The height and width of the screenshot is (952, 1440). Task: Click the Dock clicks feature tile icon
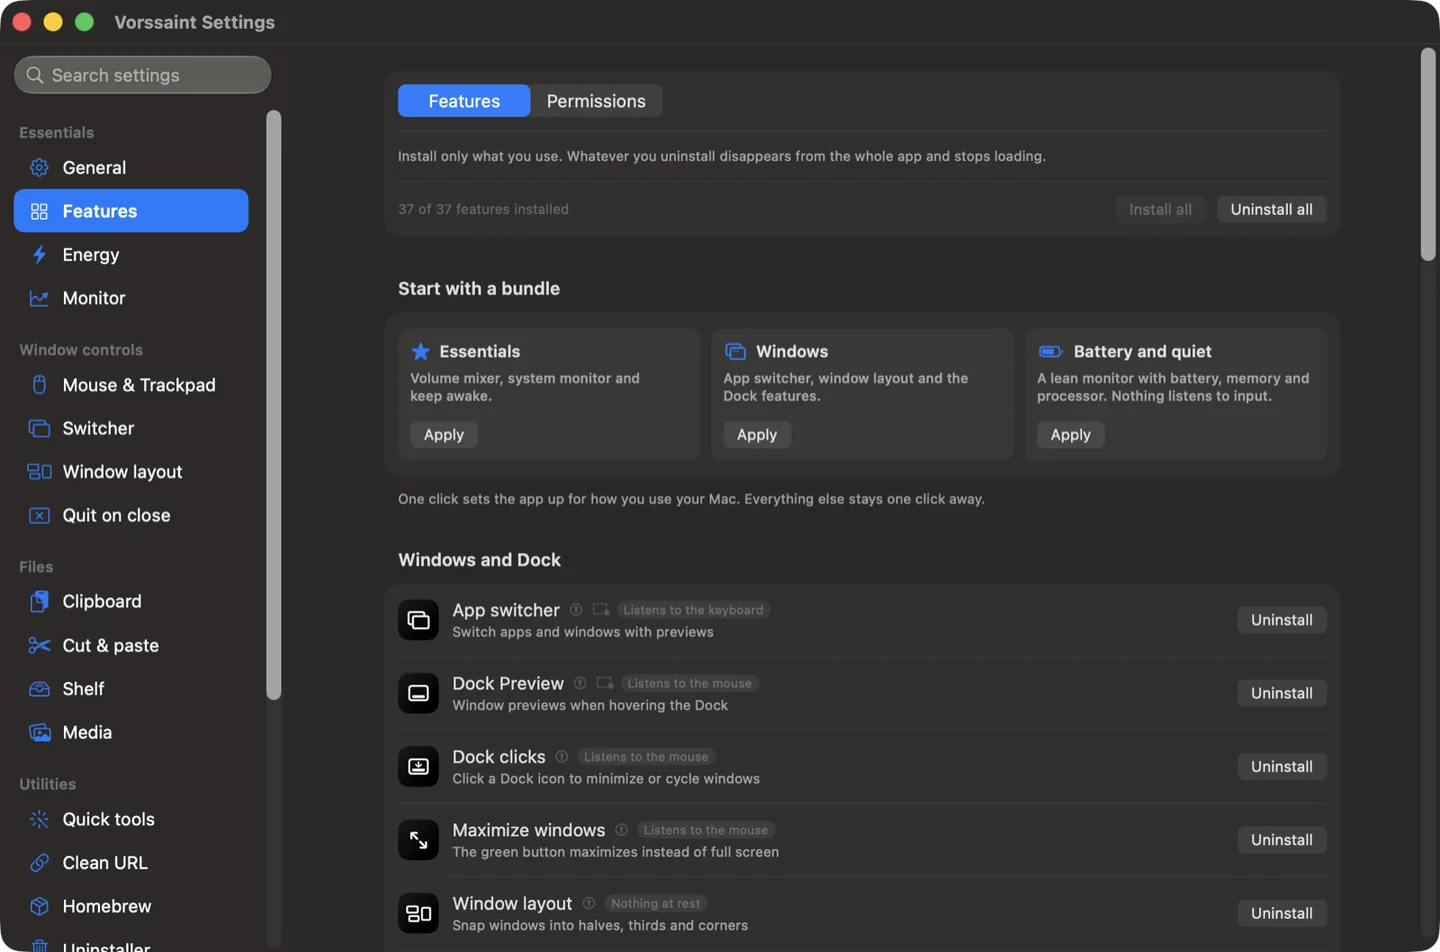(419, 767)
